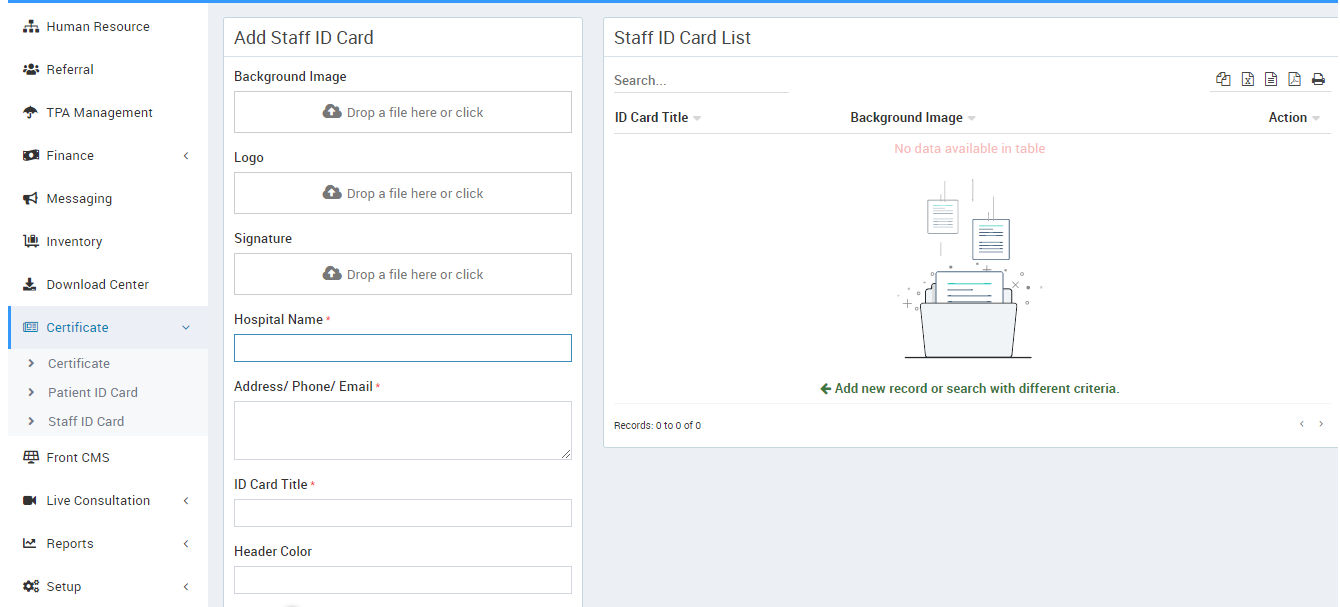Click the Print icon
The image size is (1340, 607).
point(1318,80)
